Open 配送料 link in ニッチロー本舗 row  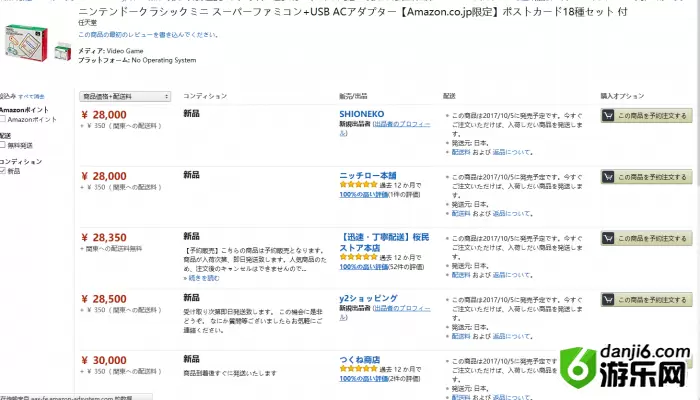[x=461, y=214]
